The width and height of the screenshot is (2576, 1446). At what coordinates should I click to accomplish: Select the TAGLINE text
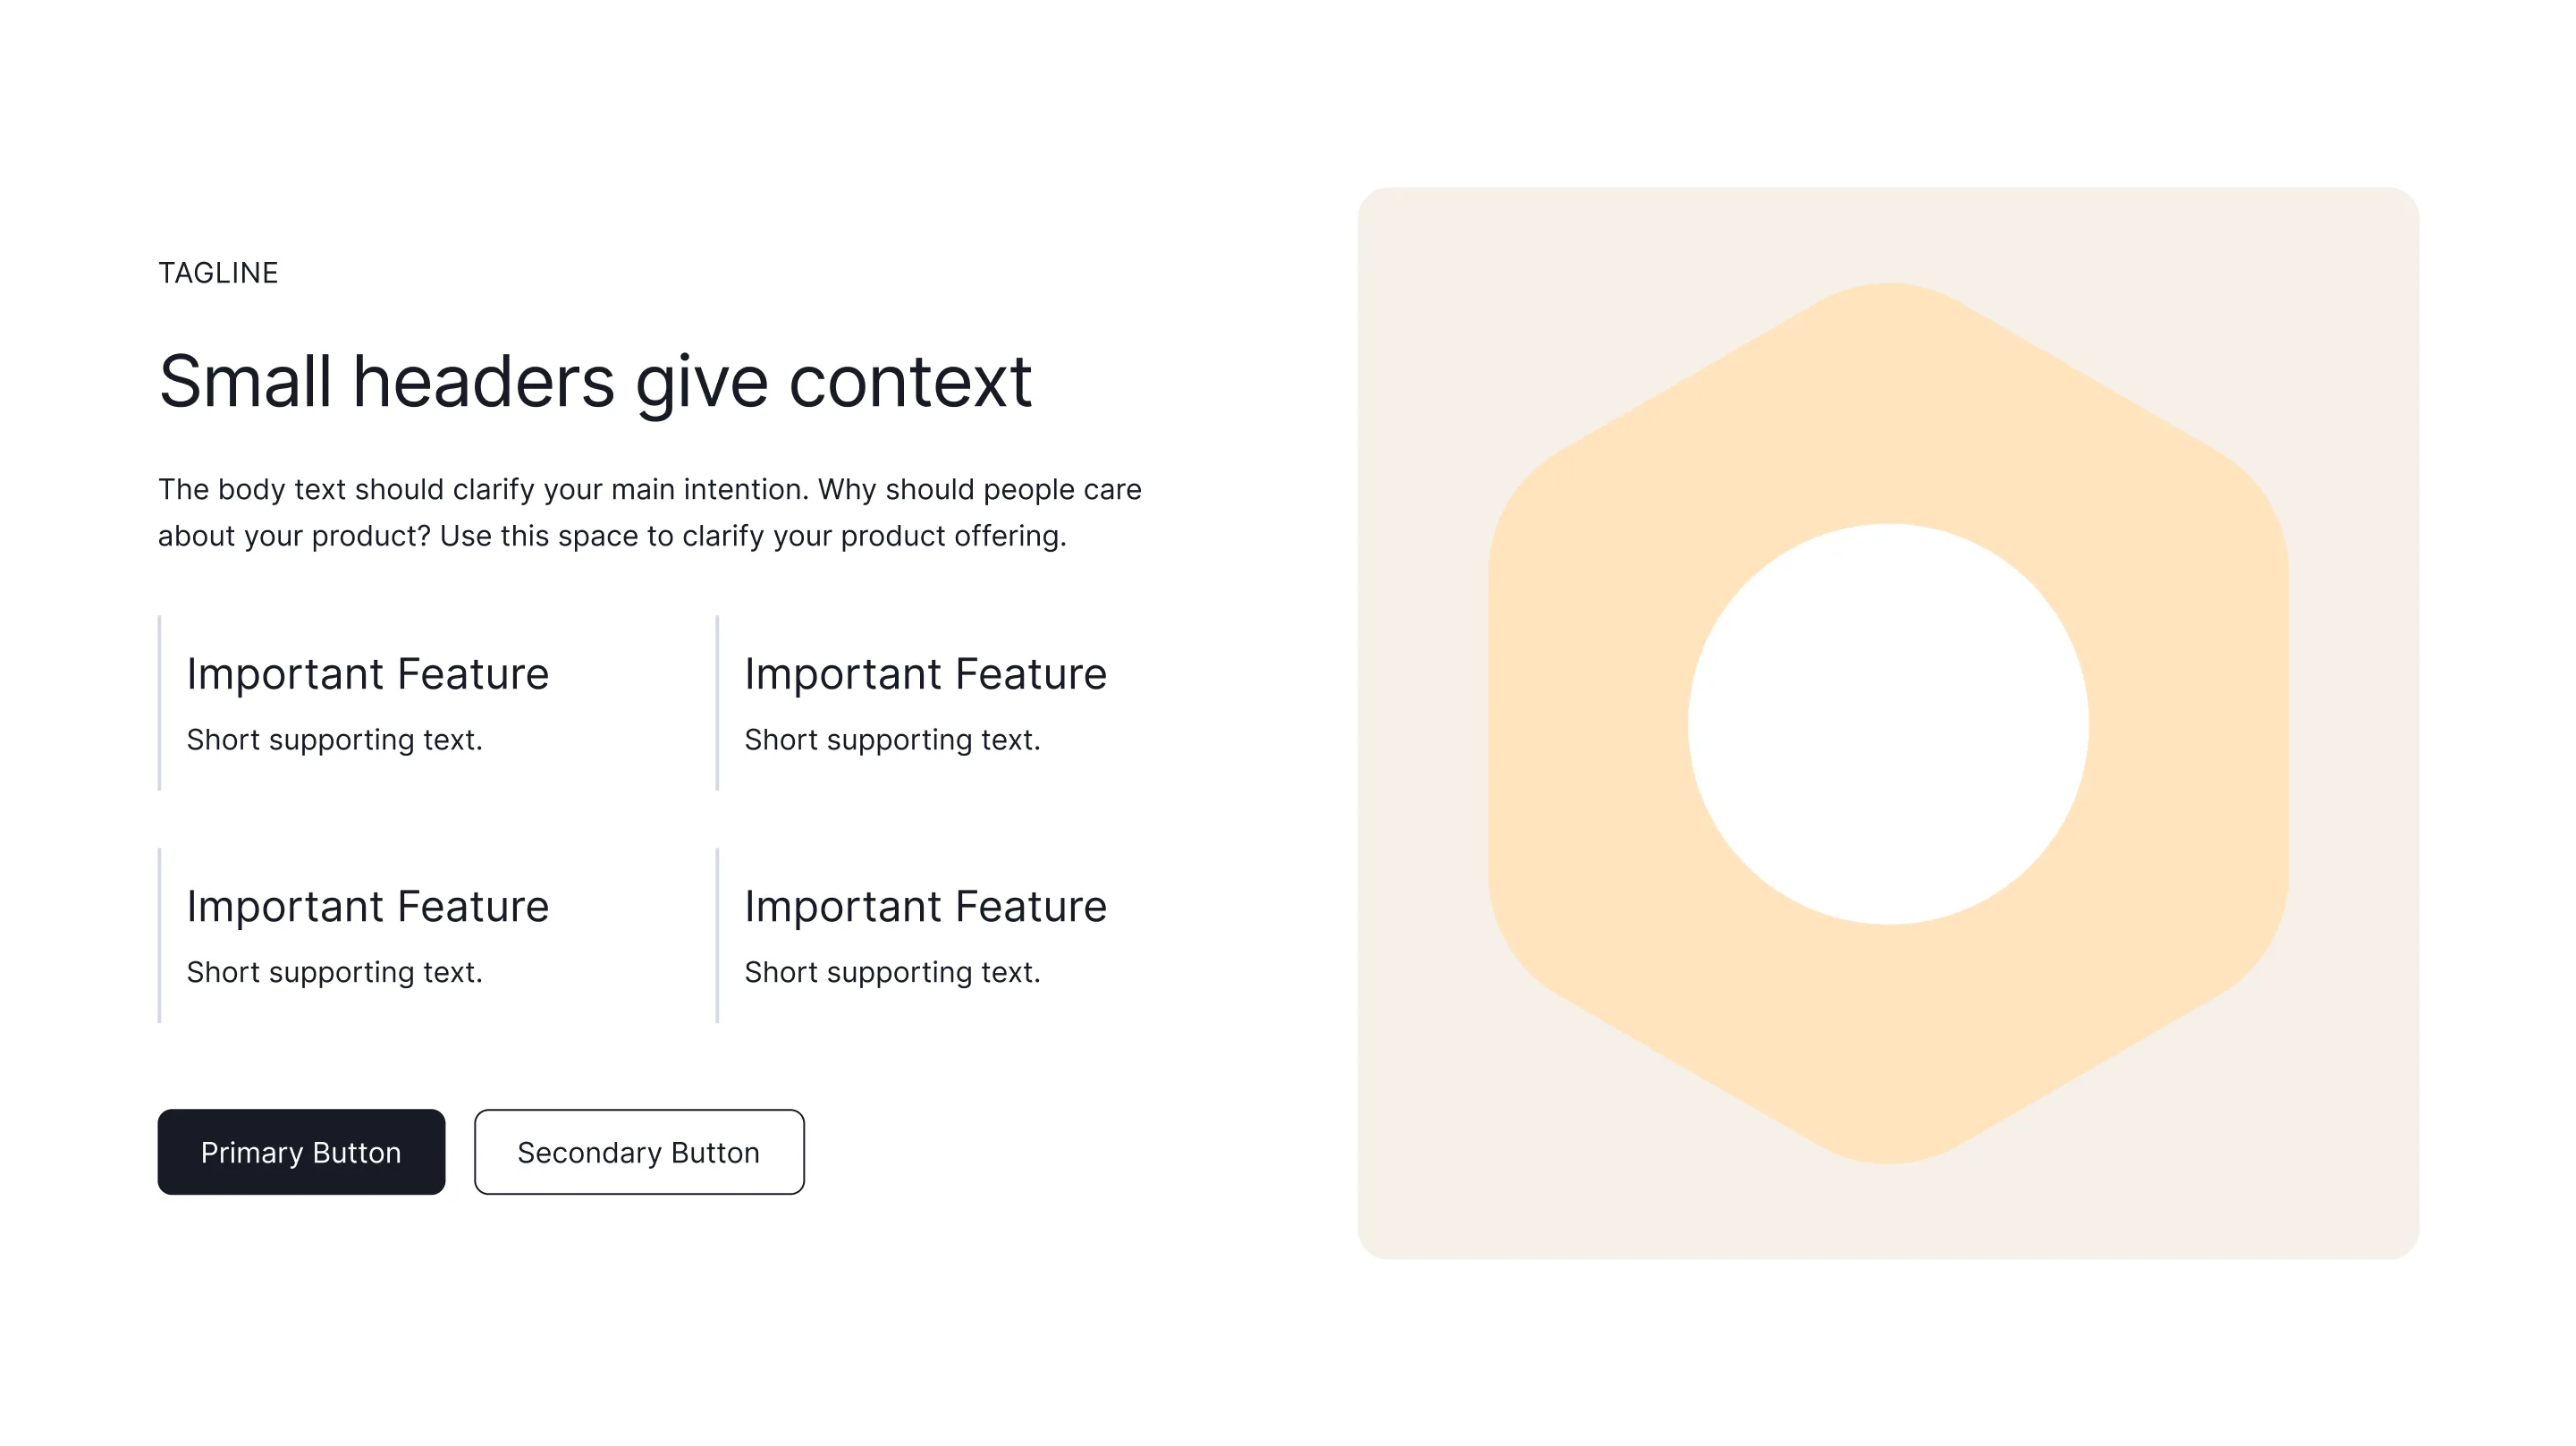[218, 273]
